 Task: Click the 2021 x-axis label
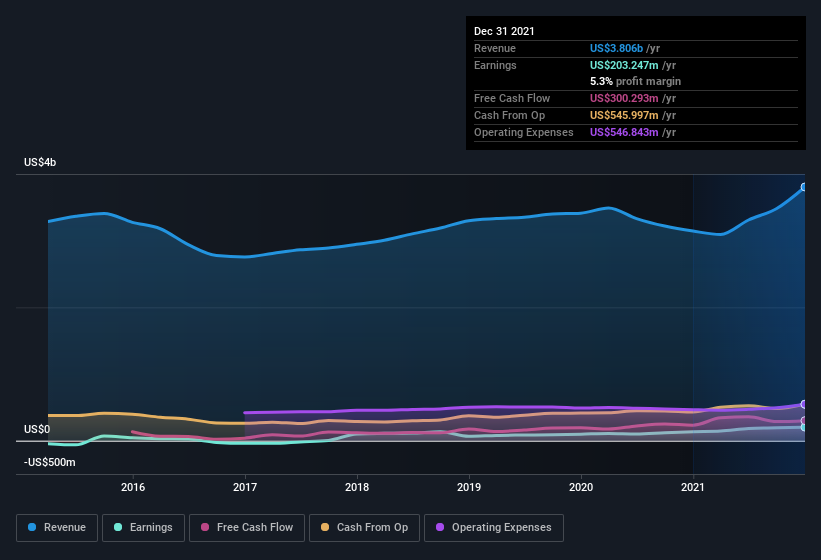(693, 487)
